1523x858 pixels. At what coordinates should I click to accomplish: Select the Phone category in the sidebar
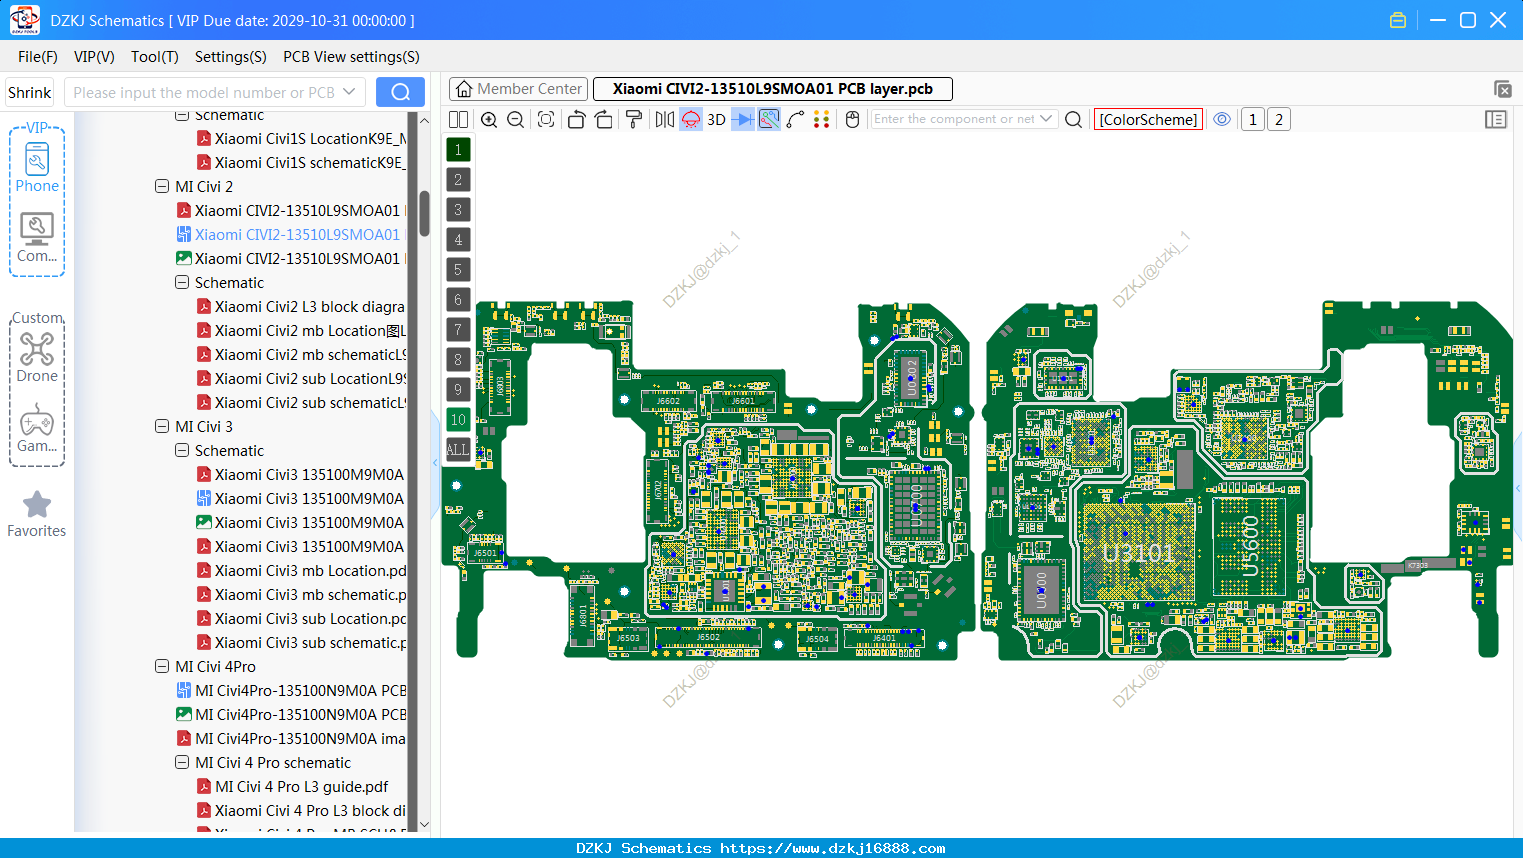coord(37,168)
